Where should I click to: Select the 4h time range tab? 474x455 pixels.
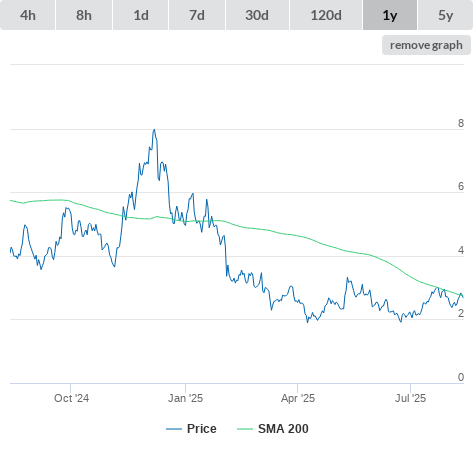coord(28,15)
